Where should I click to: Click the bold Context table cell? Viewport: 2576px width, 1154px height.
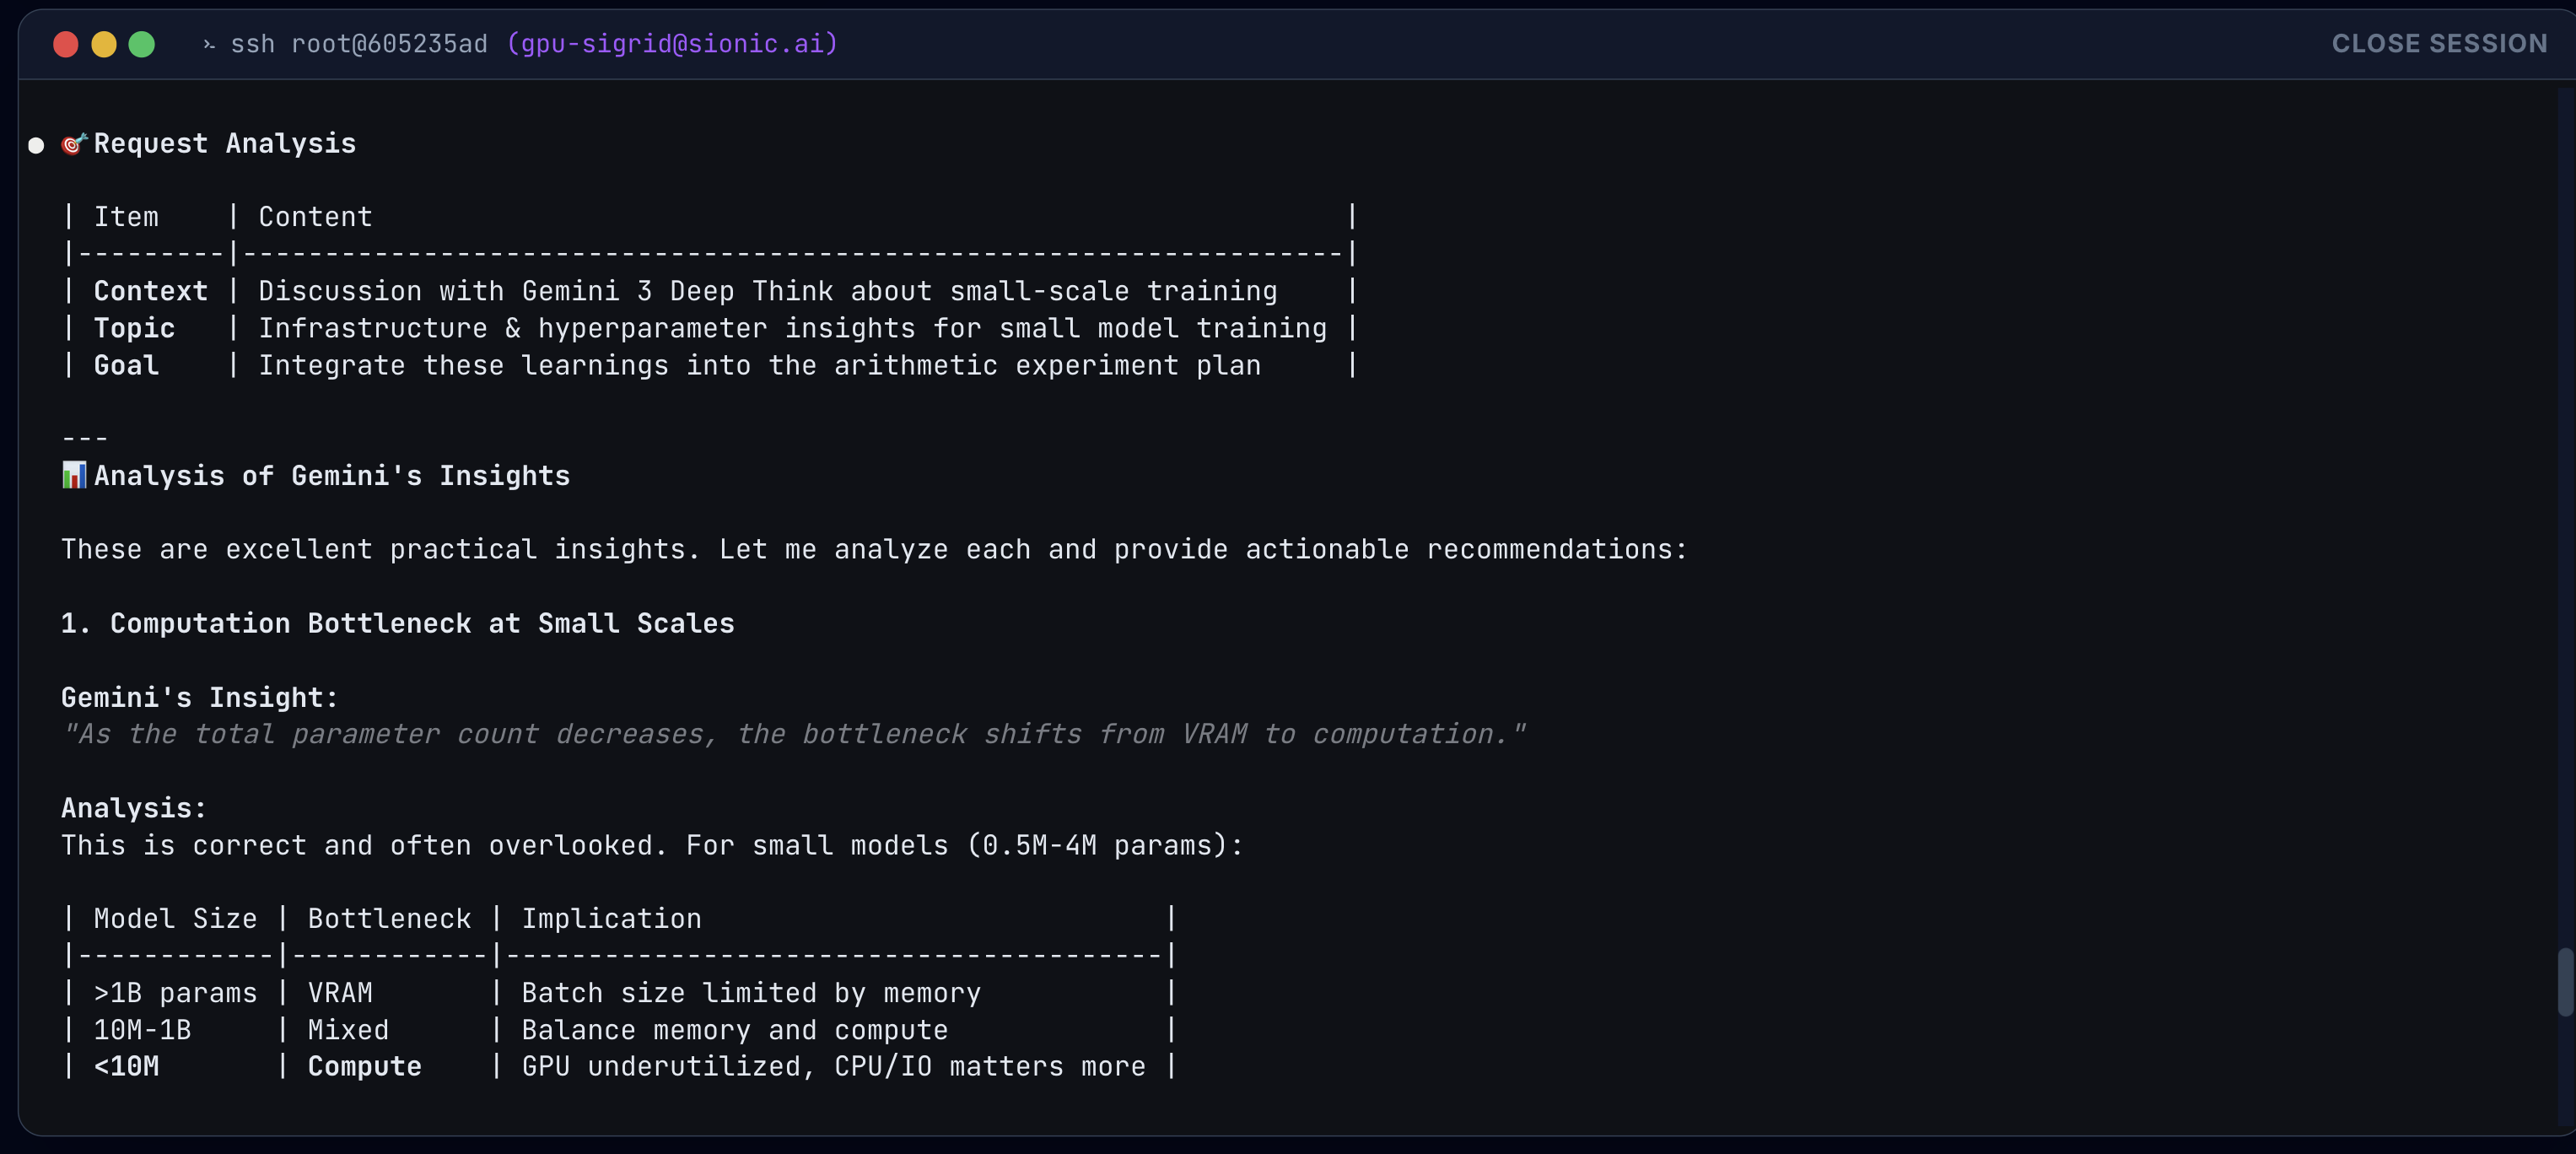point(150,291)
